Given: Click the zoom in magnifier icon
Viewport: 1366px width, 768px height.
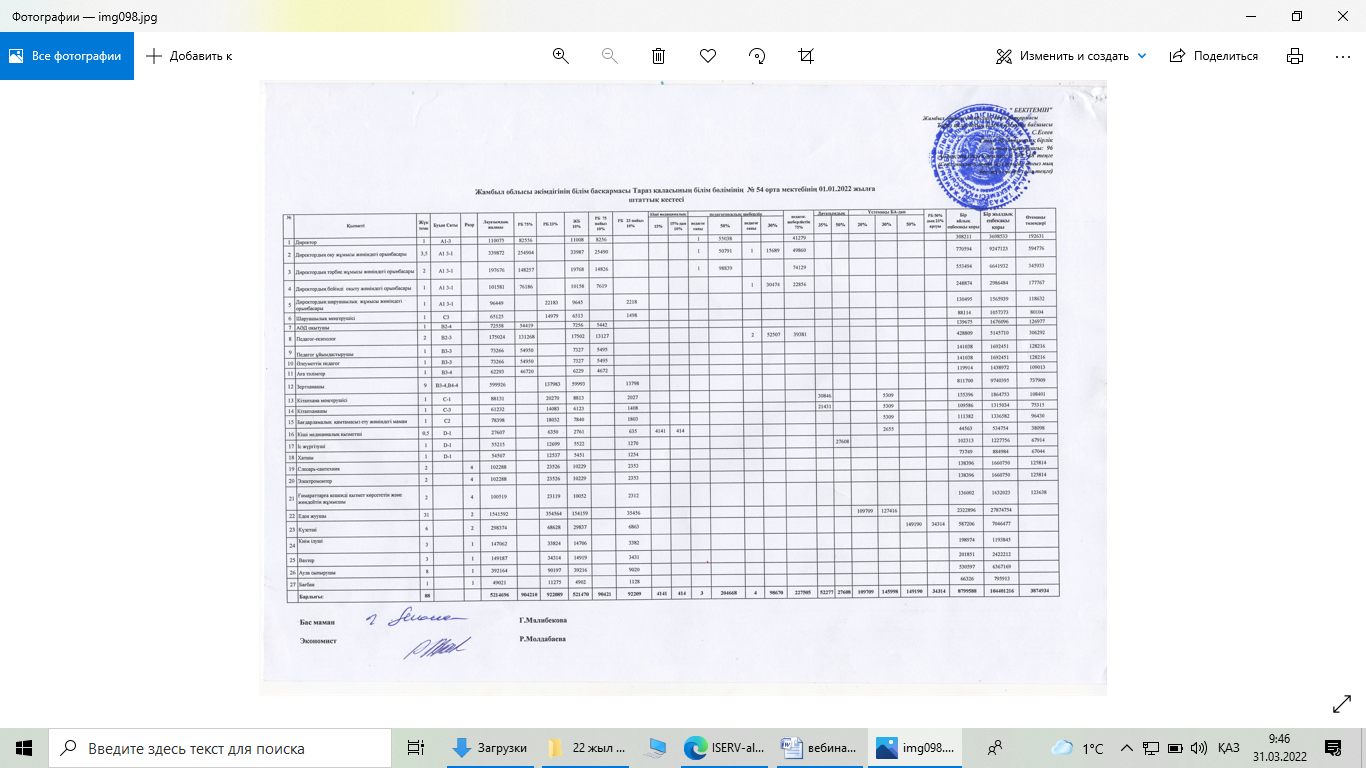Looking at the screenshot, I should click(561, 56).
